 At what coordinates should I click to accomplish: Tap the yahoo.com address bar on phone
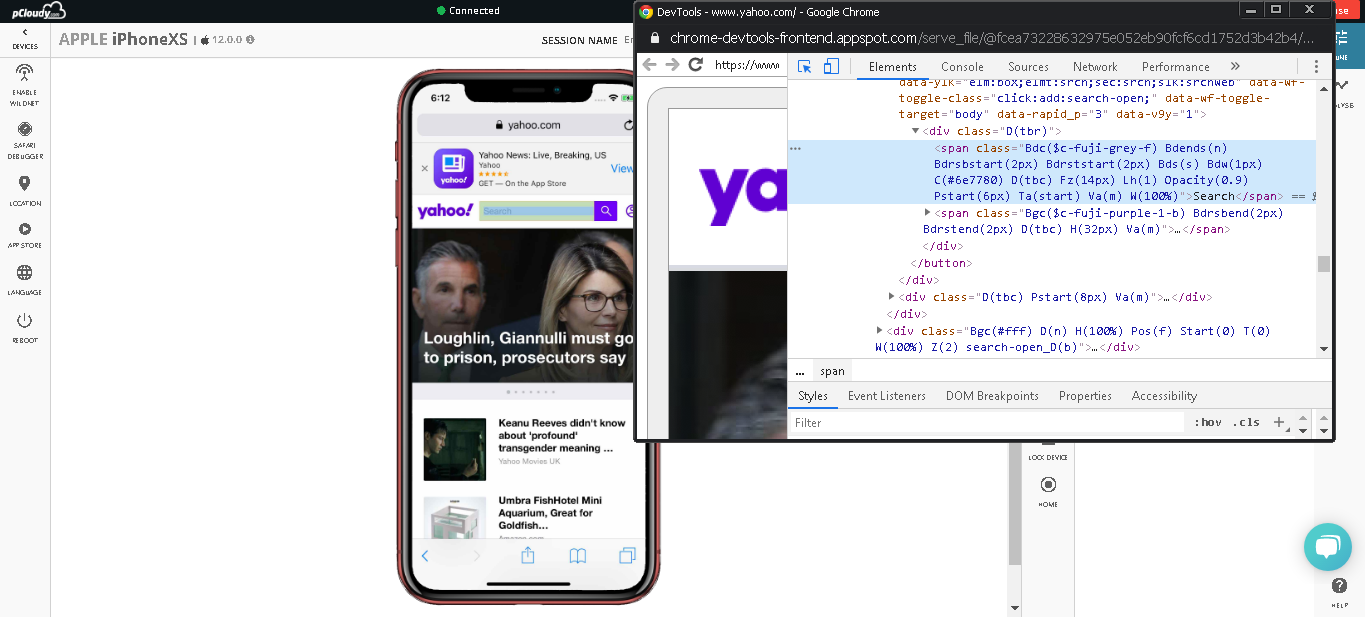coord(527,125)
